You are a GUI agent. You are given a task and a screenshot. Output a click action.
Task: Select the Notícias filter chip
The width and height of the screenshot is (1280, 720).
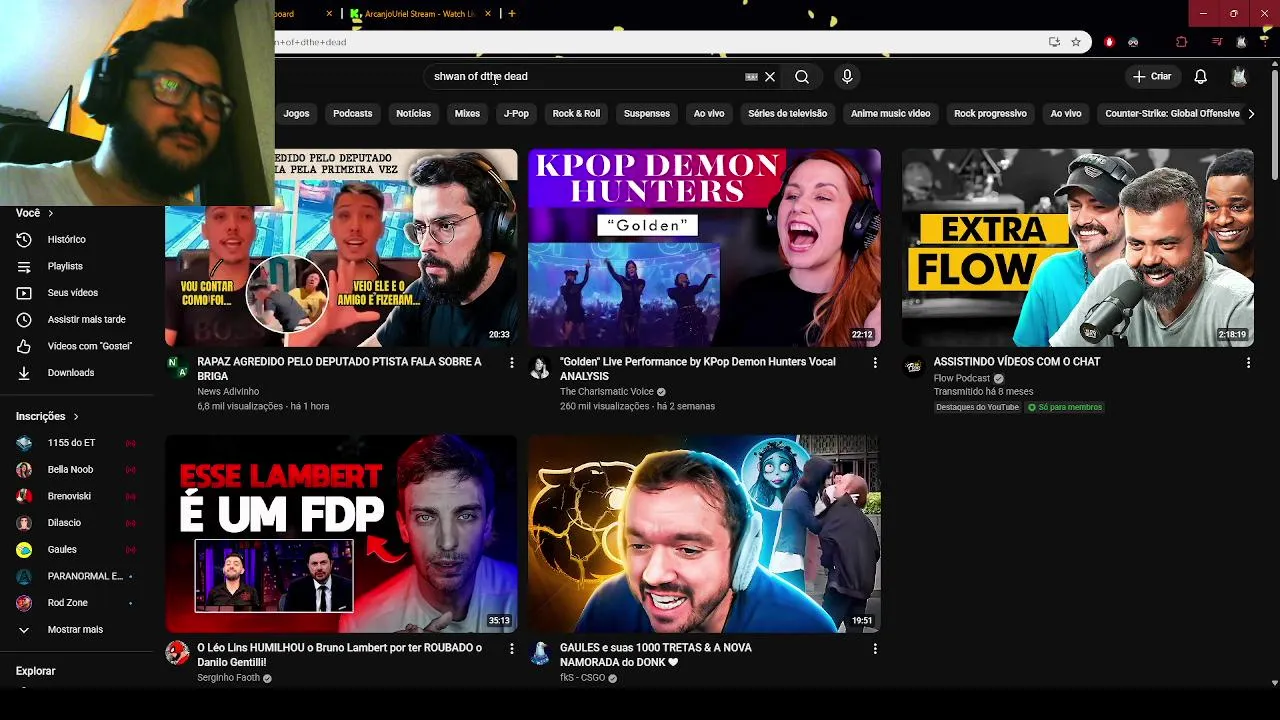tap(413, 114)
